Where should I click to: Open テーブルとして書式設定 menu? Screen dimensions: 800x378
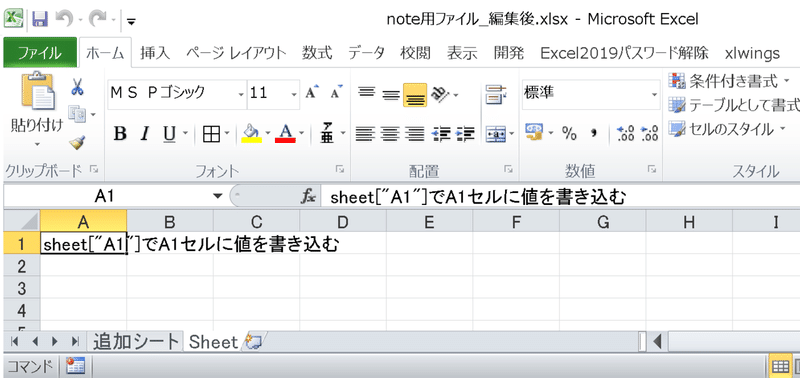tap(734, 105)
